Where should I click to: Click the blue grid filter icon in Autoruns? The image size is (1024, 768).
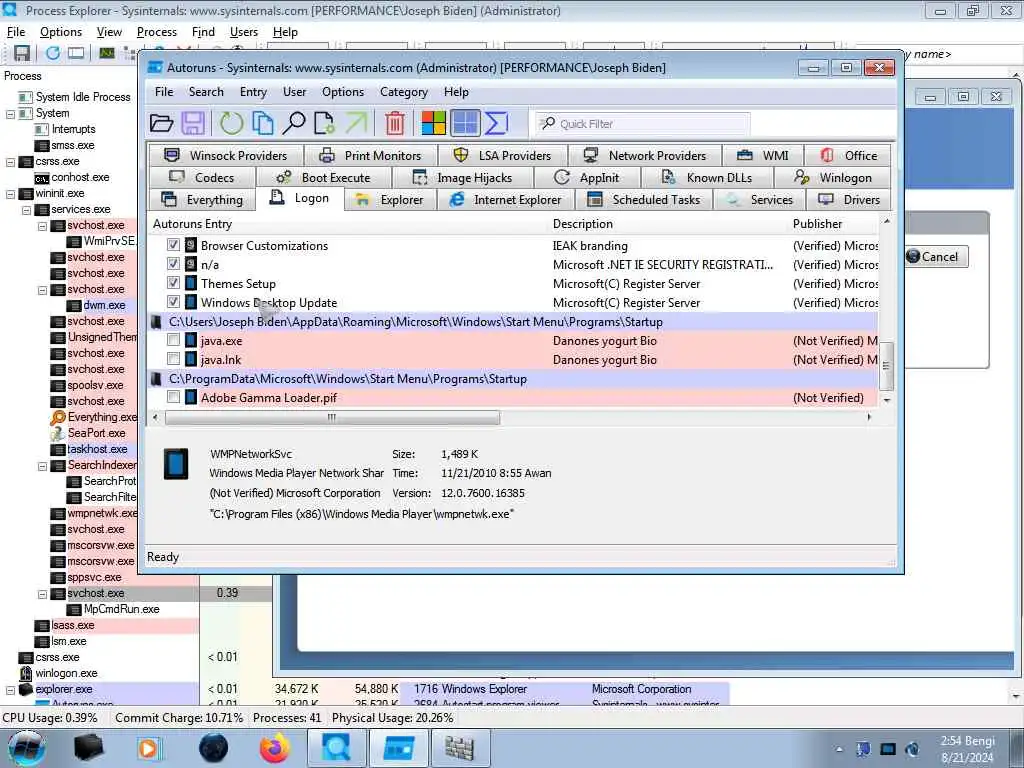(465, 123)
